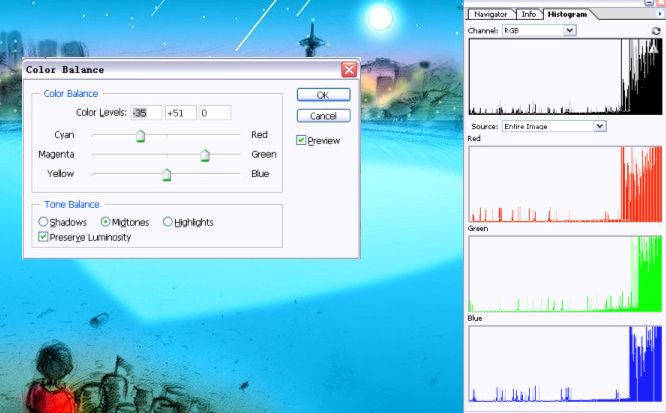Select the Shadows tone balance option
The image size is (666, 413).
point(43,222)
